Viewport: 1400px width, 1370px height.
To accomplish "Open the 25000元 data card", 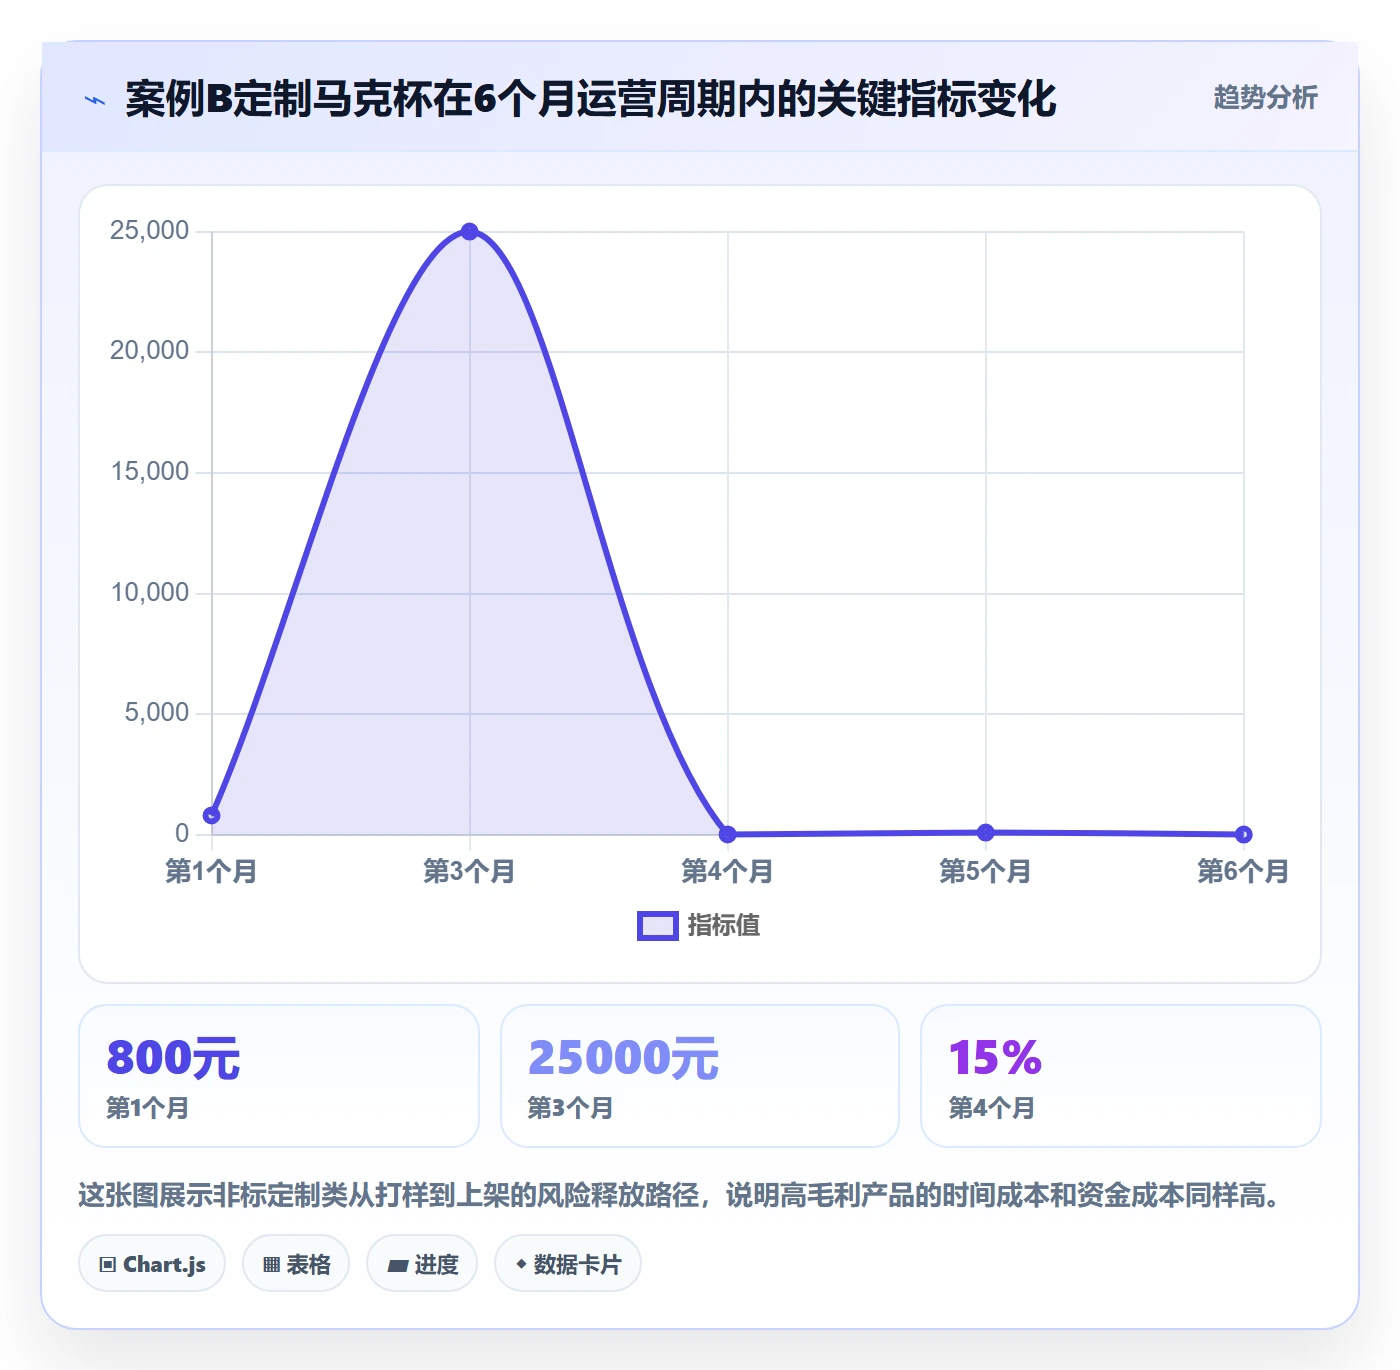I will coord(700,1076).
